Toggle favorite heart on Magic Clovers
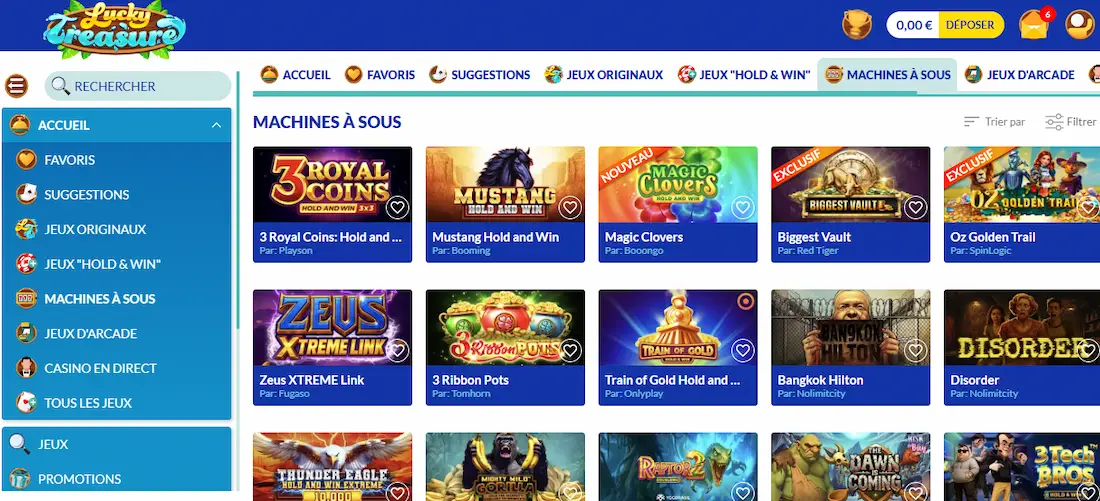 743,207
